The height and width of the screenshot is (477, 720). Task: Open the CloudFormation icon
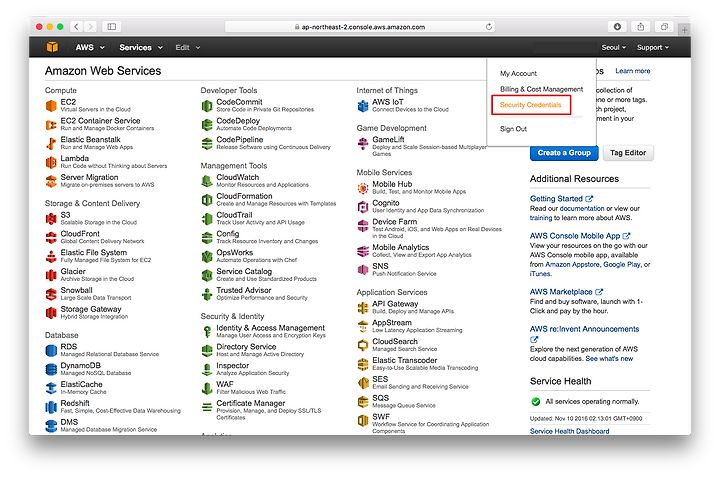[207, 200]
